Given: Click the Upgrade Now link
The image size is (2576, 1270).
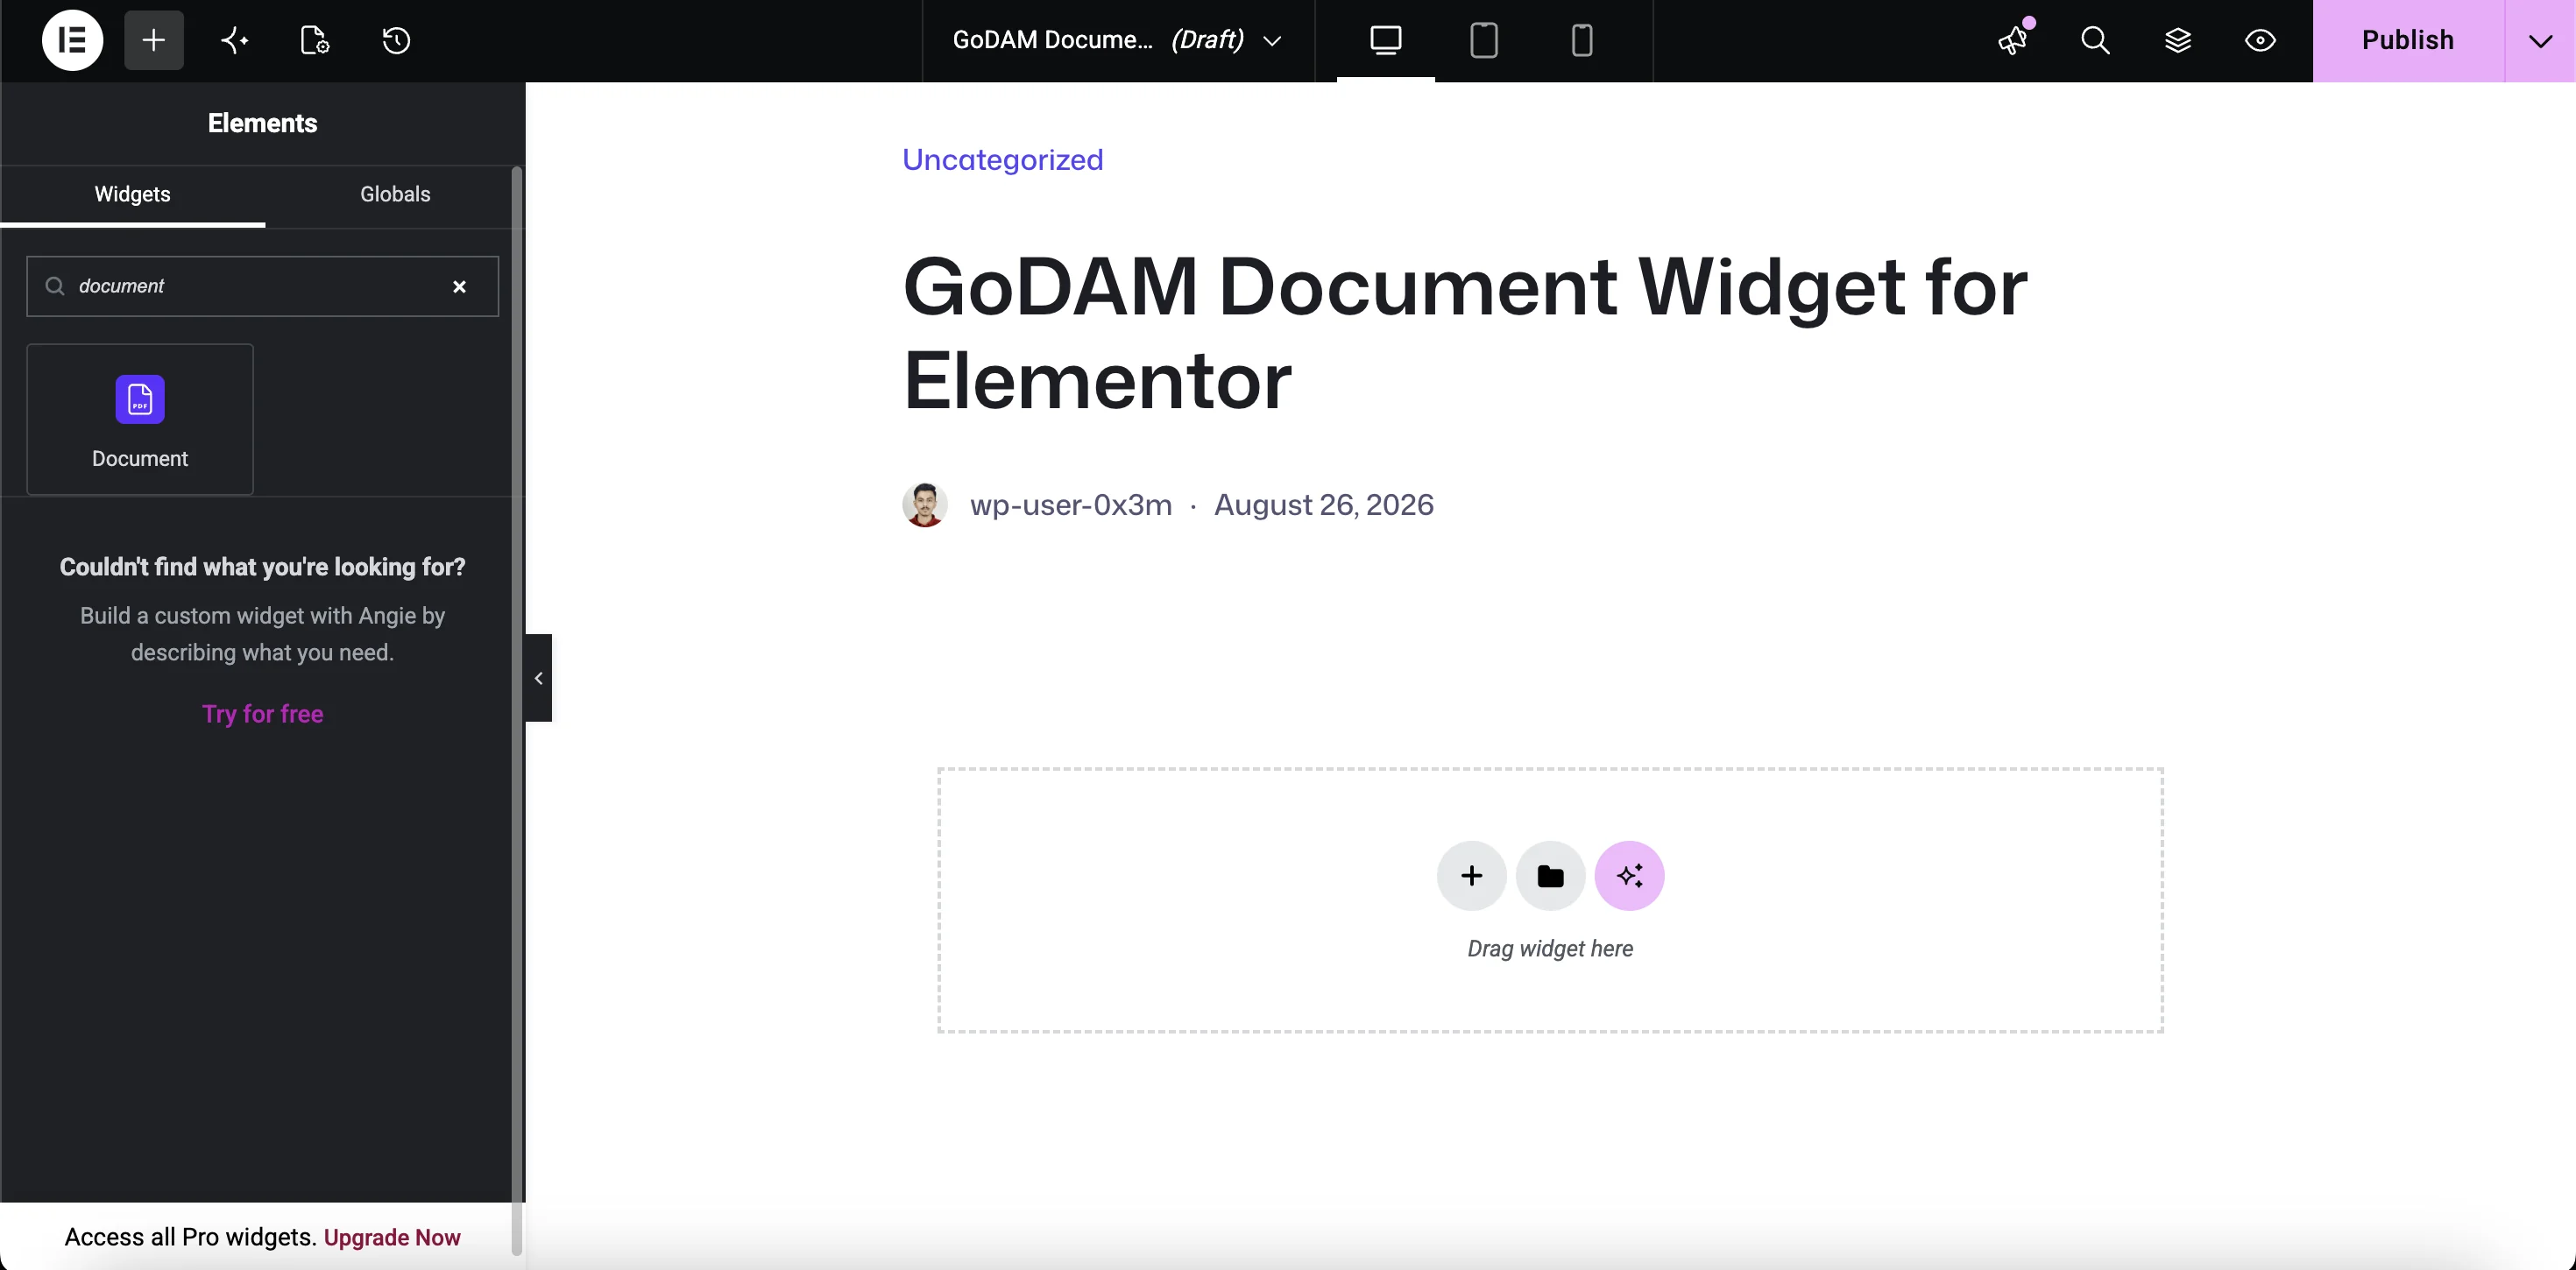Looking at the screenshot, I should [392, 1238].
